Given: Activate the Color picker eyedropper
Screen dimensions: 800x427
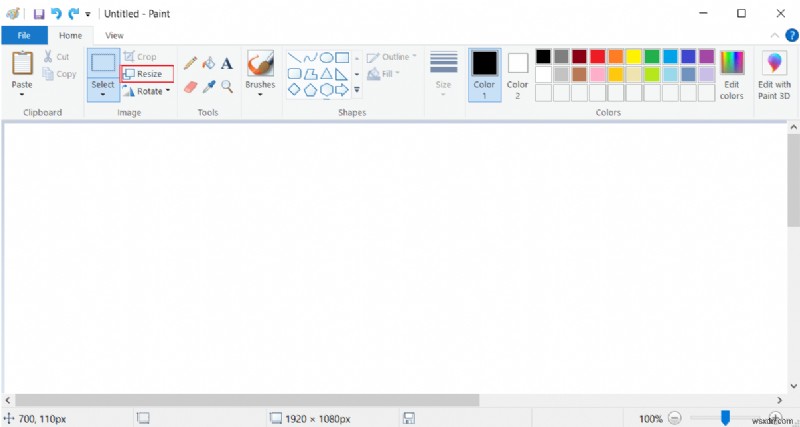Looking at the screenshot, I should click(209, 87).
